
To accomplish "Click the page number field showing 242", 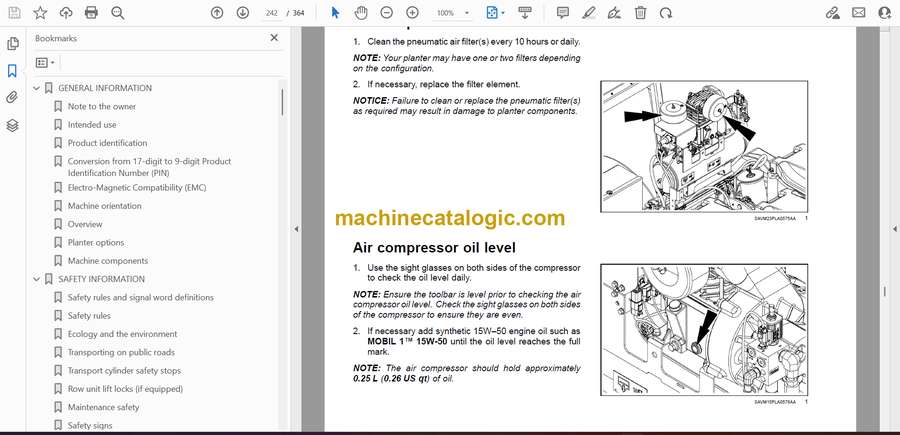I will coord(273,13).
